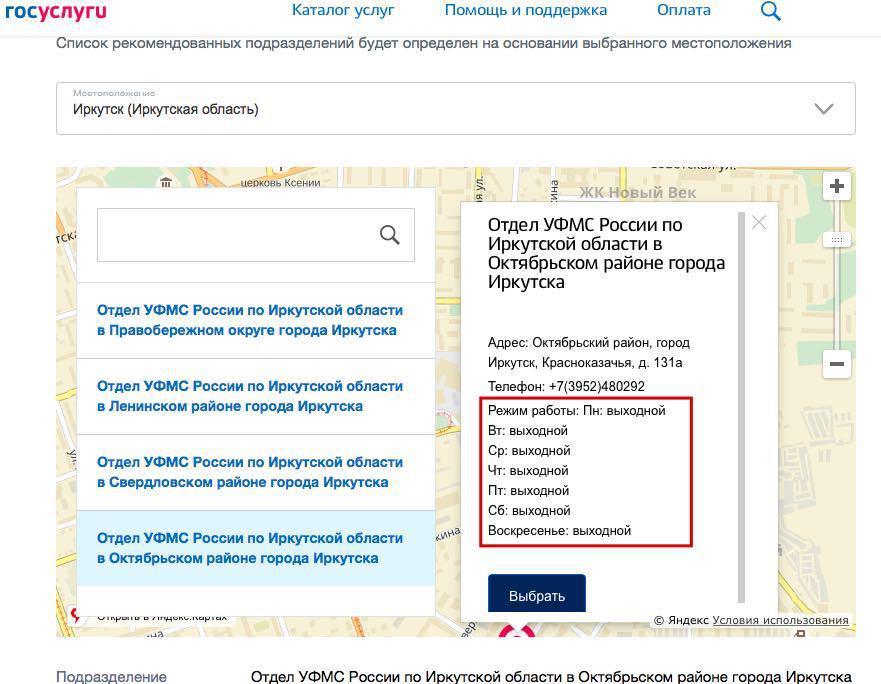Open the Условия использования link
The image size is (881, 684).
tap(780, 620)
